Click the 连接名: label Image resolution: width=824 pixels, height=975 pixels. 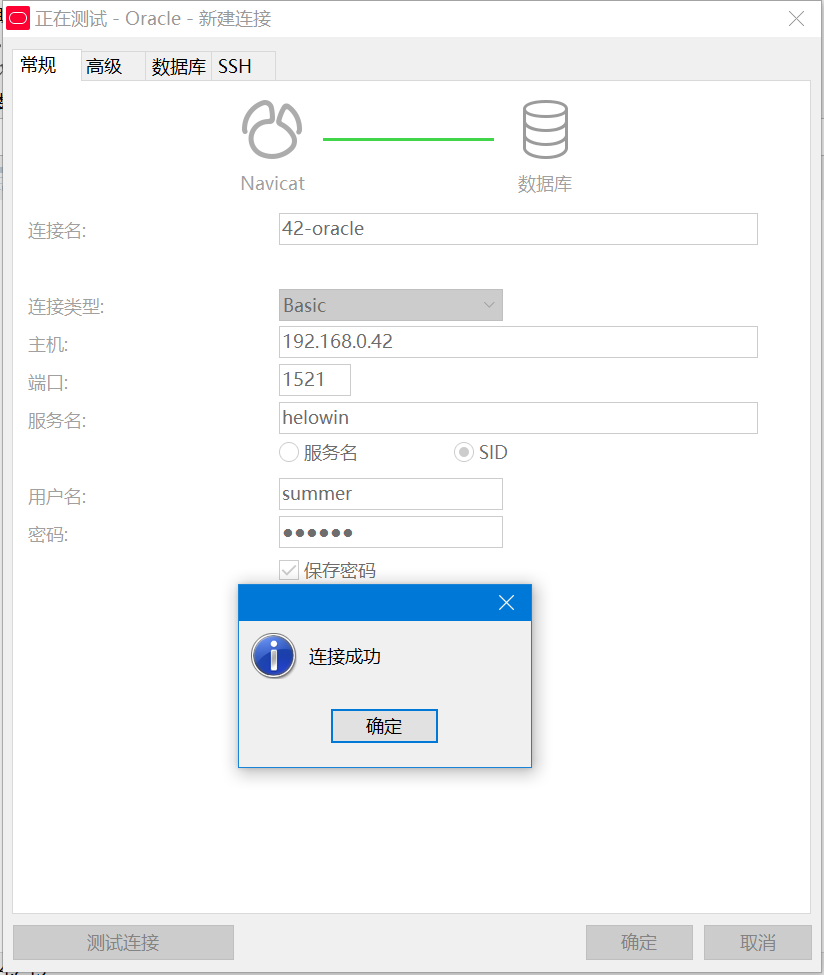click(57, 231)
